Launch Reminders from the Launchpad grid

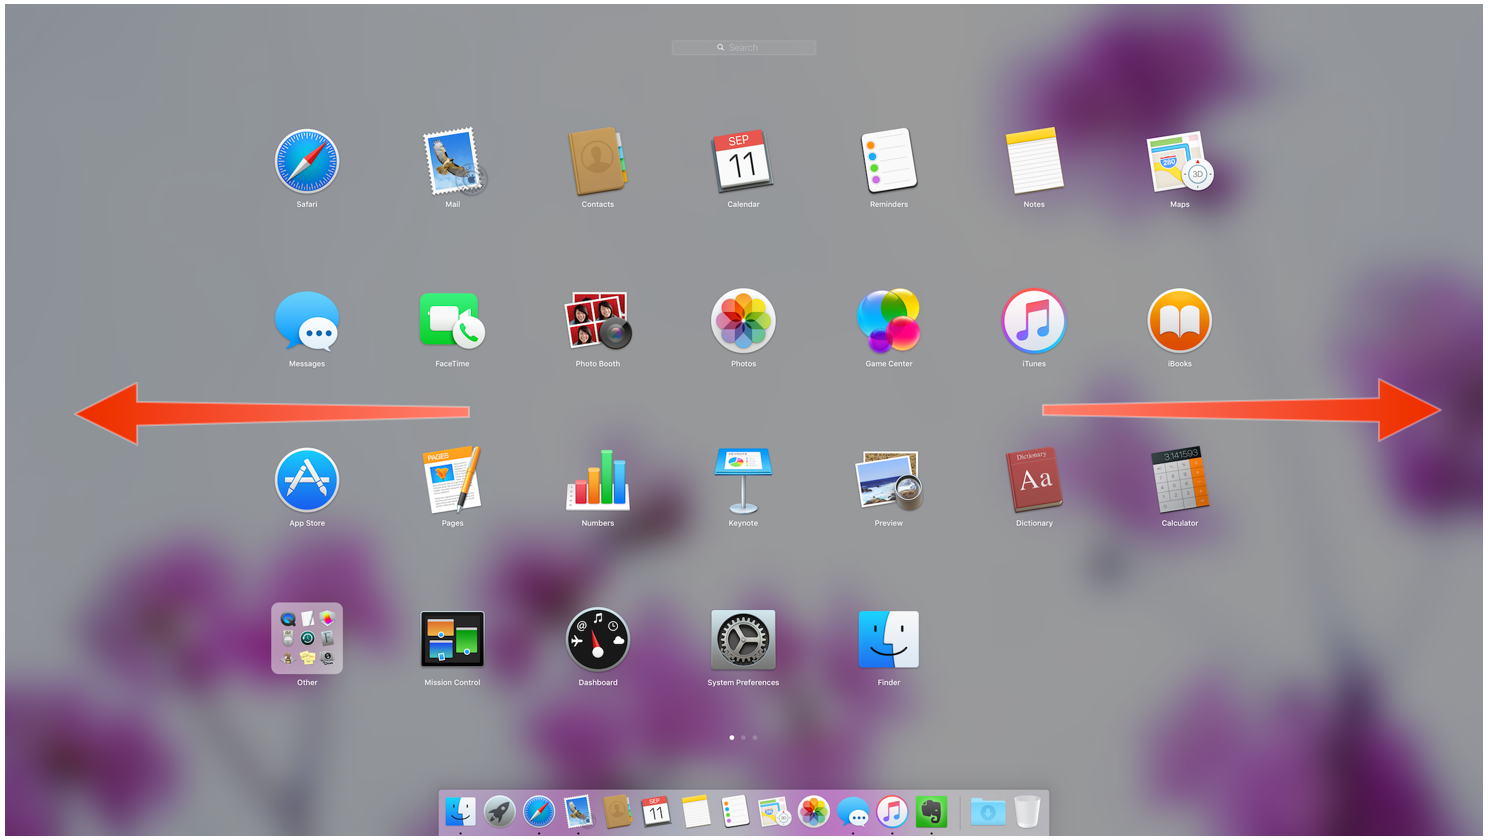pyautogui.click(x=889, y=161)
